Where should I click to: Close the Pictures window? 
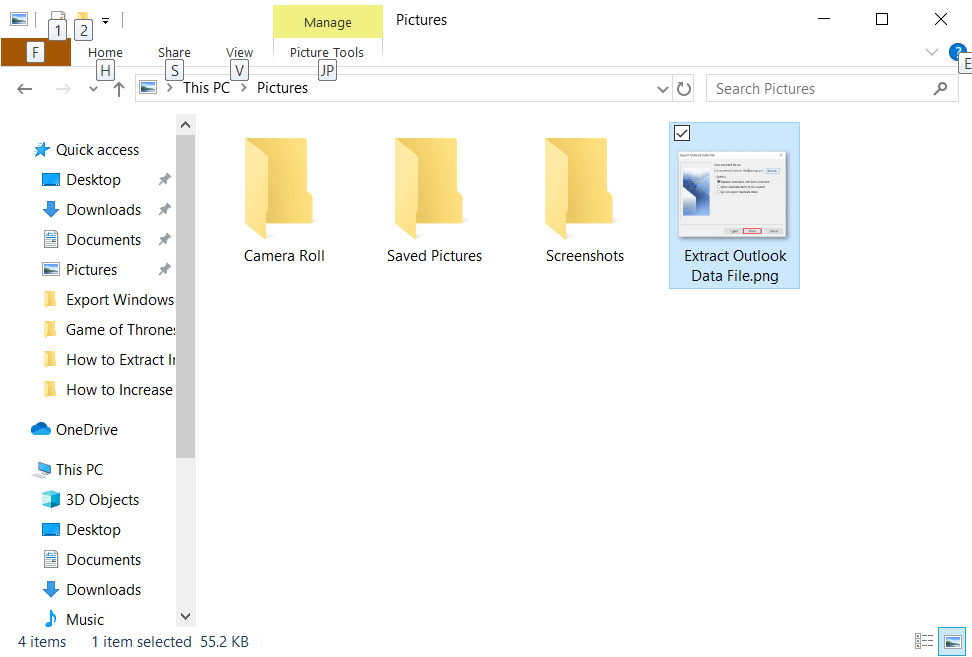pyautogui.click(x=940, y=19)
